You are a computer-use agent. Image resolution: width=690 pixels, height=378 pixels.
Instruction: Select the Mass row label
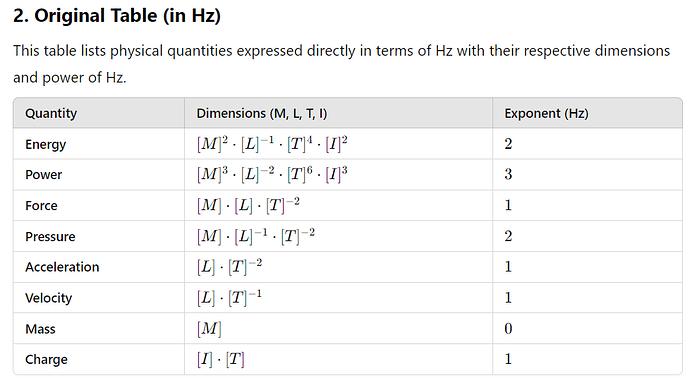(x=40, y=329)
